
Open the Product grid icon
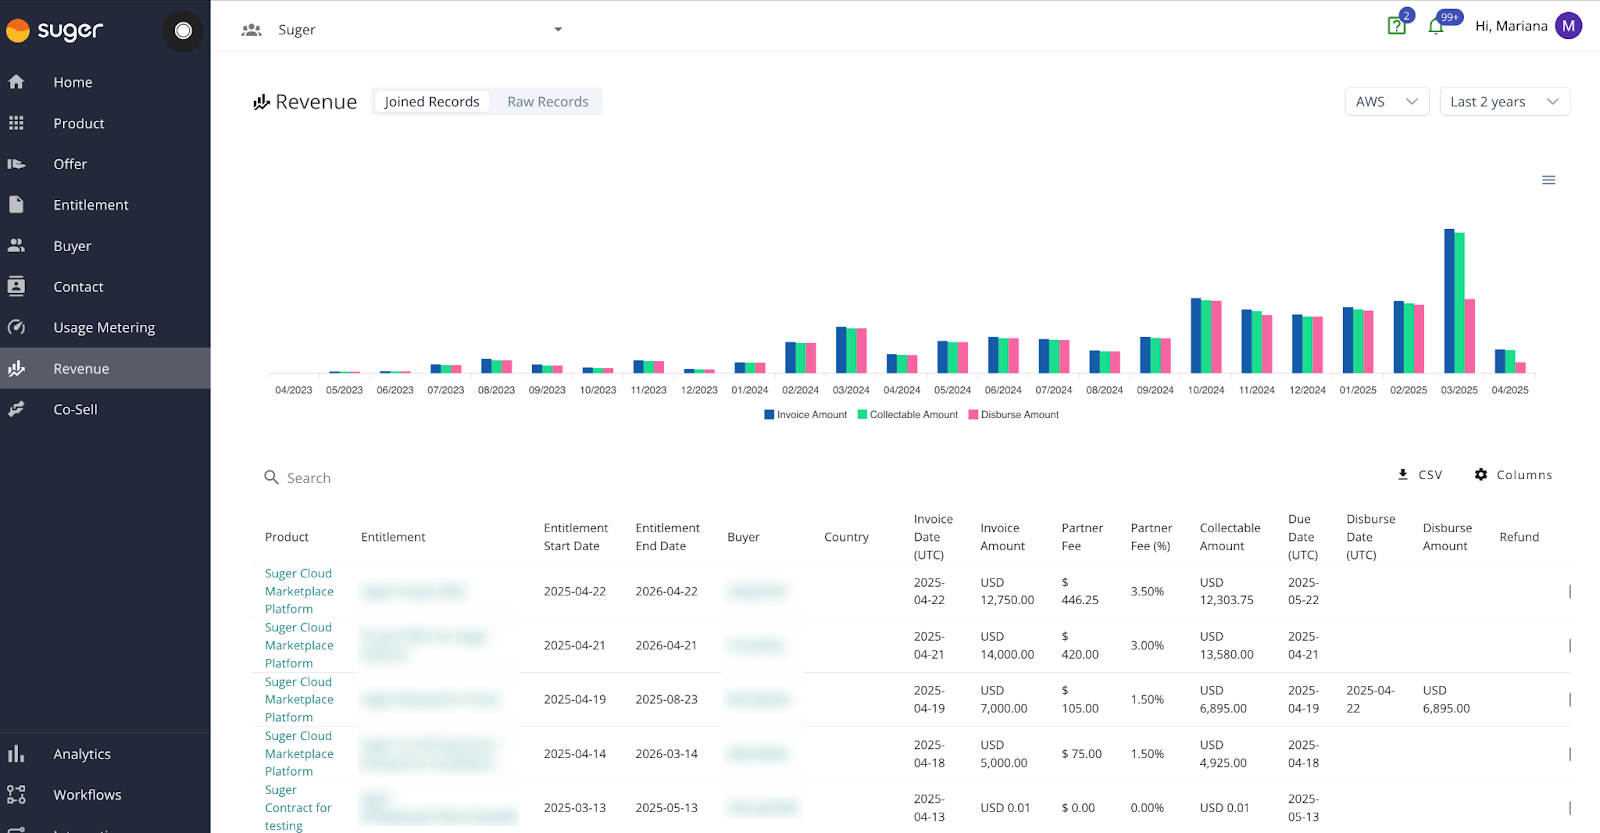point(16,123)
